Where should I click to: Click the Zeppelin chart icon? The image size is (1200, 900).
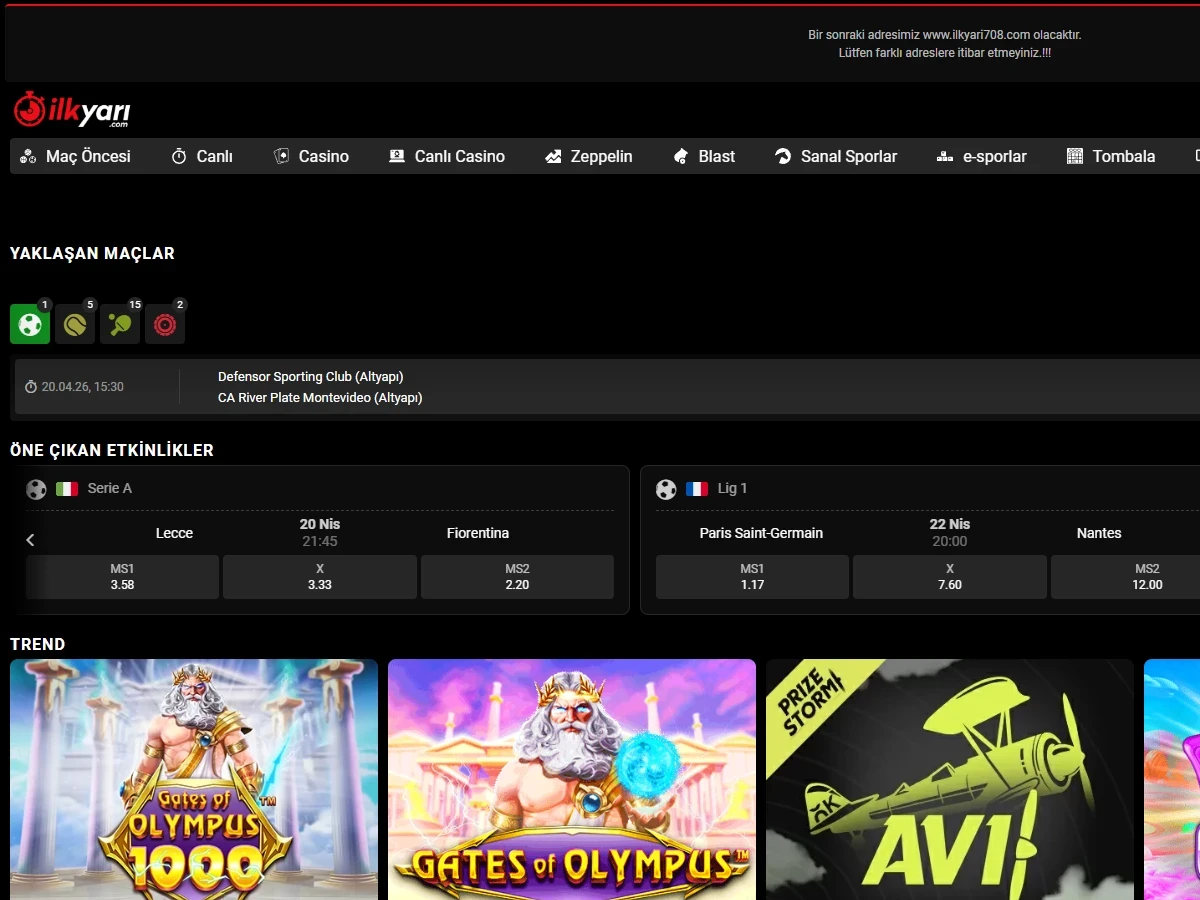(553, 156)
